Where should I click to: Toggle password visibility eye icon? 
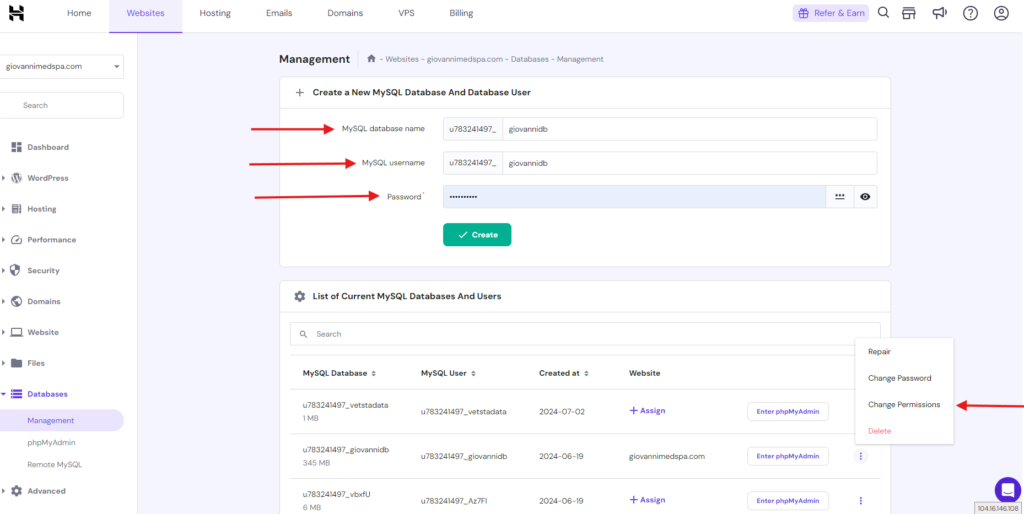pos(865,197)
